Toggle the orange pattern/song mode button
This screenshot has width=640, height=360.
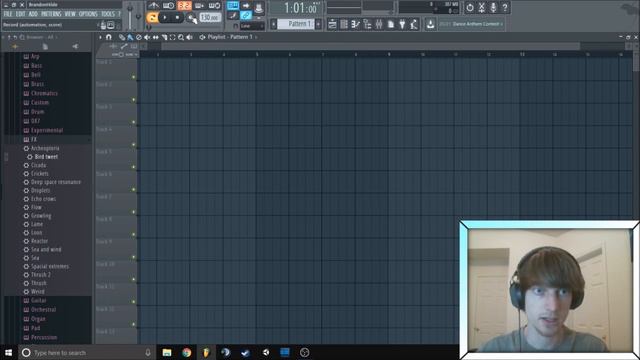[152, 18]
